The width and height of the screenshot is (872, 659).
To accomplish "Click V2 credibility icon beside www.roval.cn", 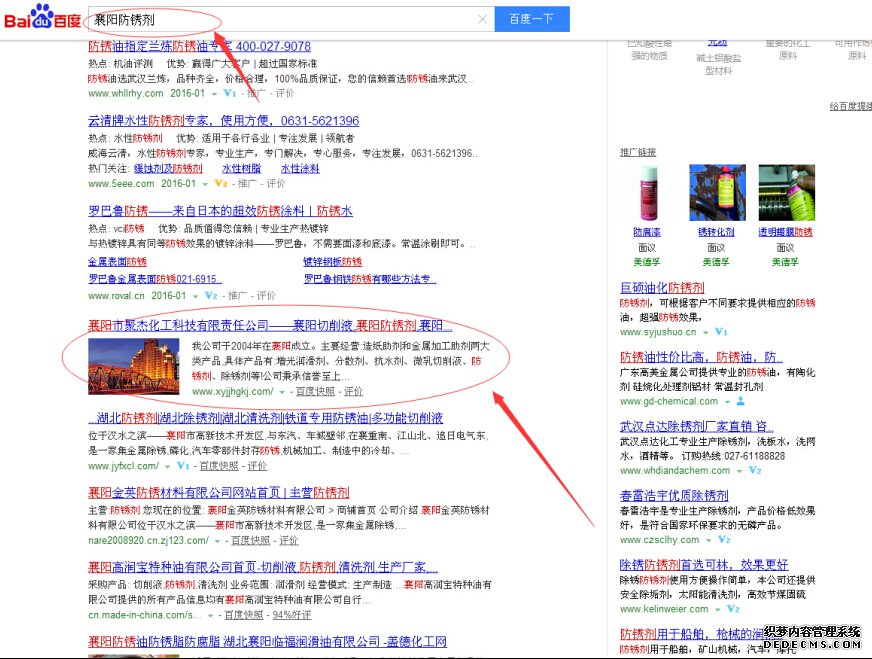I will tap(210, 295).
